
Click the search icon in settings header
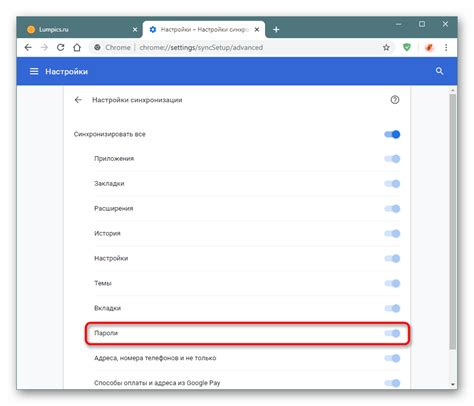[x=439, y=71]
